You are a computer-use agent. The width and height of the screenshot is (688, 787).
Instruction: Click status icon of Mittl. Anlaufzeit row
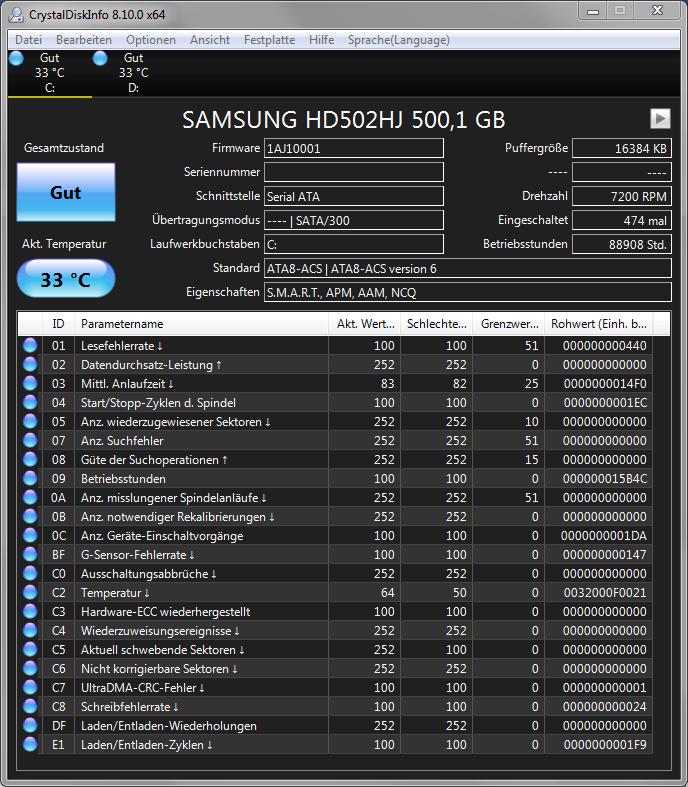(30, 383)
